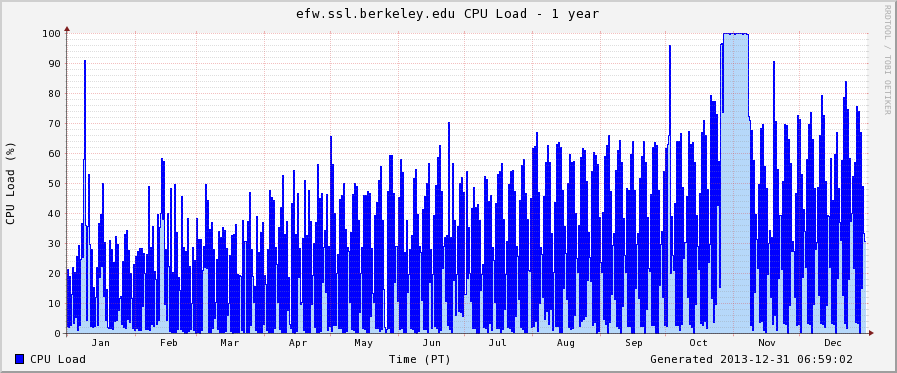
Task: Select the Nov label on time axis
Action: pyautogui.click(x=767, y=343)
